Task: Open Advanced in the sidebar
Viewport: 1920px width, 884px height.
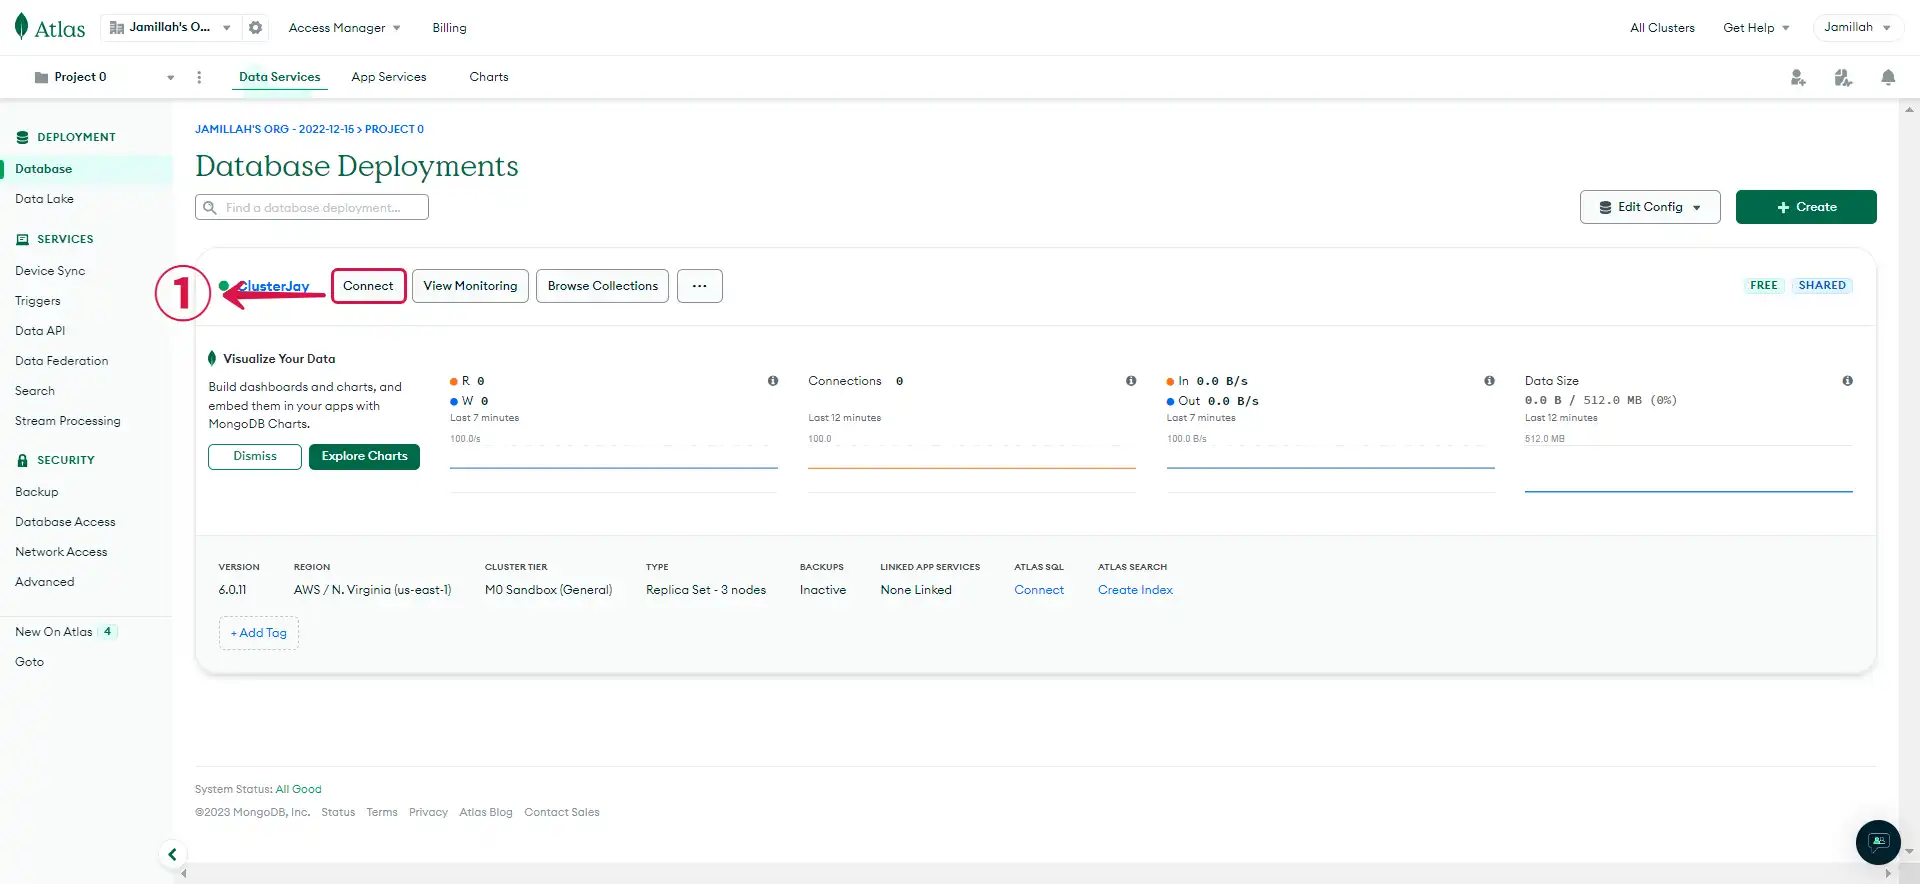Action: coord(45,582)
